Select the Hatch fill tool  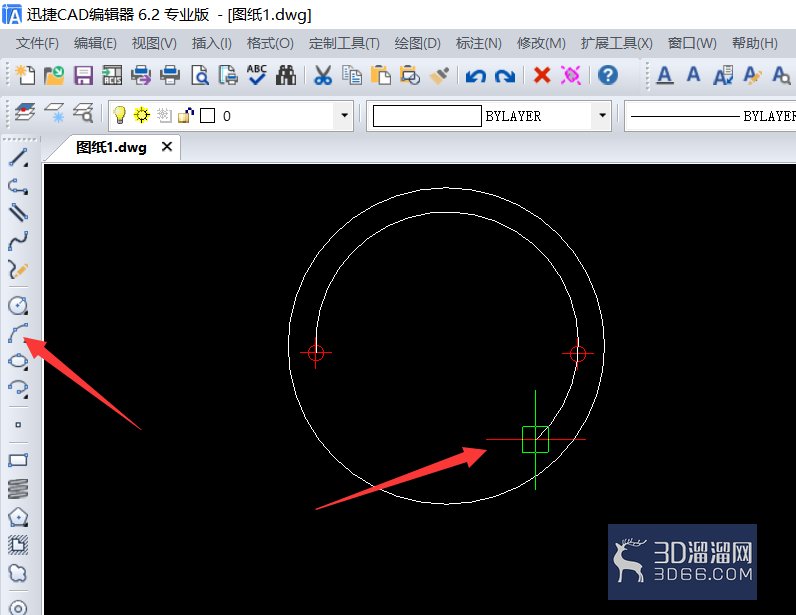coord(18,545)
